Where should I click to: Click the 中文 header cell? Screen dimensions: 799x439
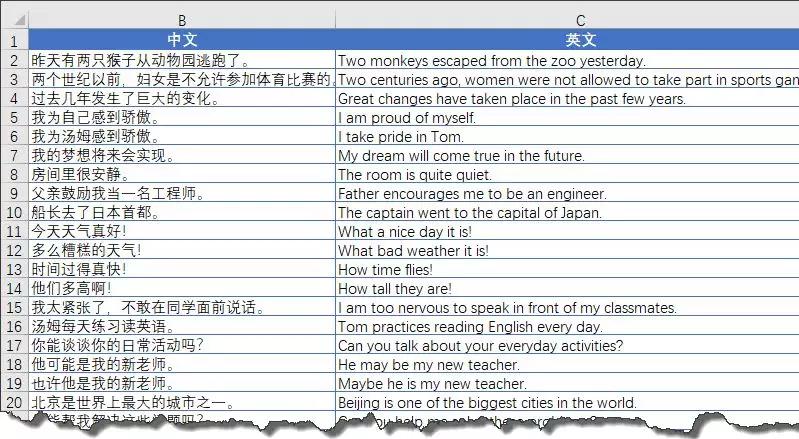[x=182, y=40]
